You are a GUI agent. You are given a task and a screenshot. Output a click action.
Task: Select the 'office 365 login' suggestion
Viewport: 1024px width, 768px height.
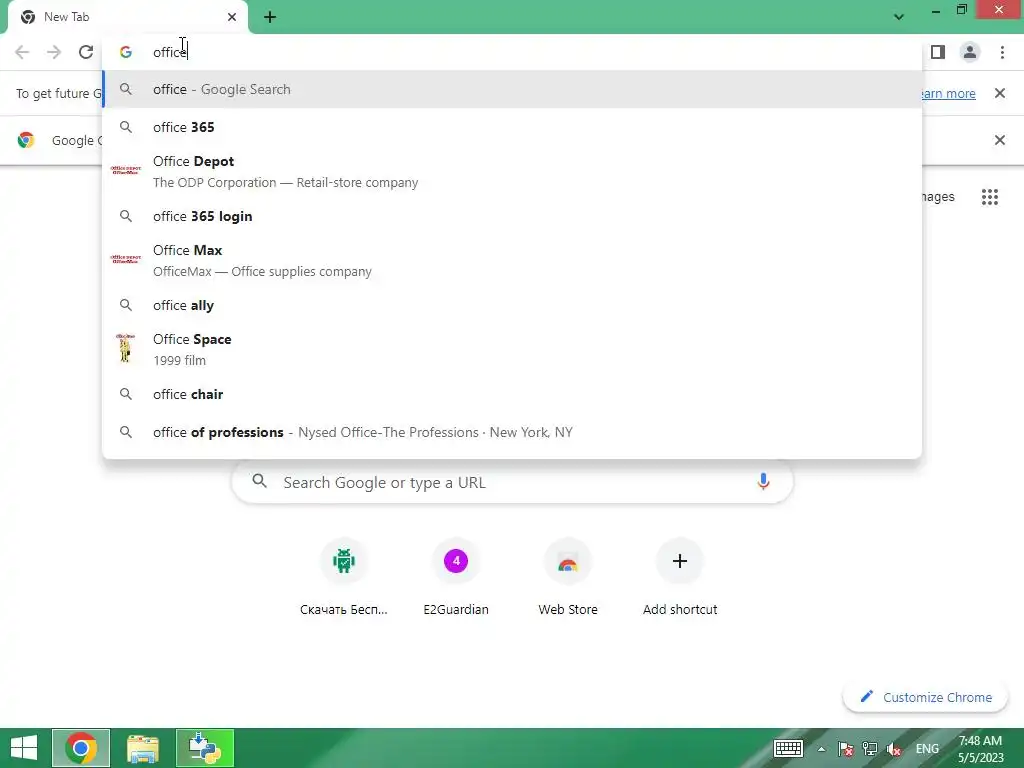click(513, 216)
